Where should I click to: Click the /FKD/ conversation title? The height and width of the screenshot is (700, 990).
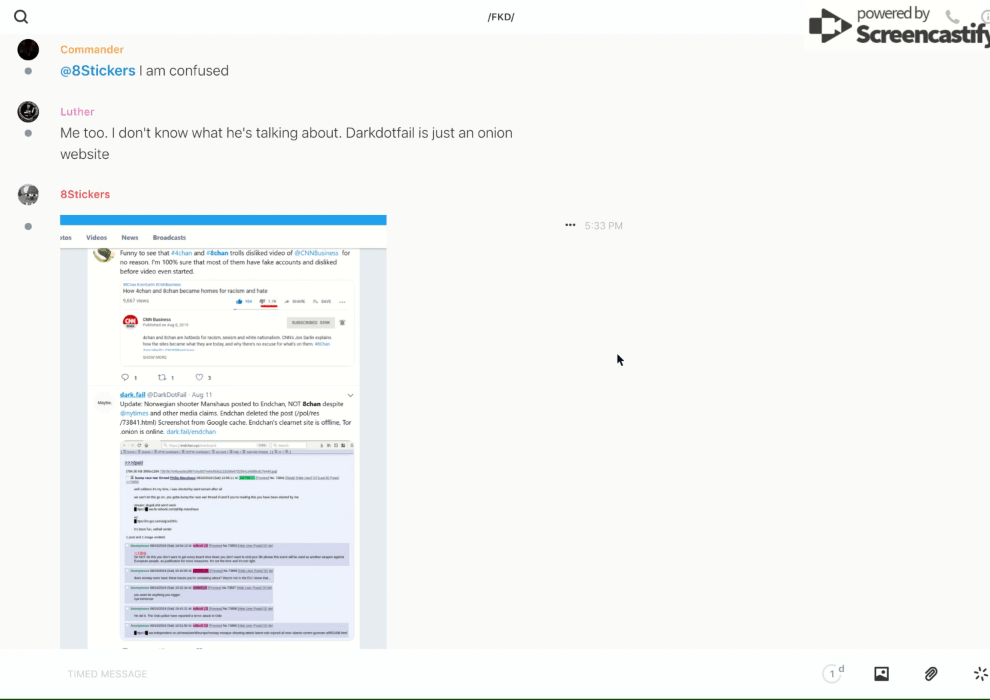tap(501, 17)
